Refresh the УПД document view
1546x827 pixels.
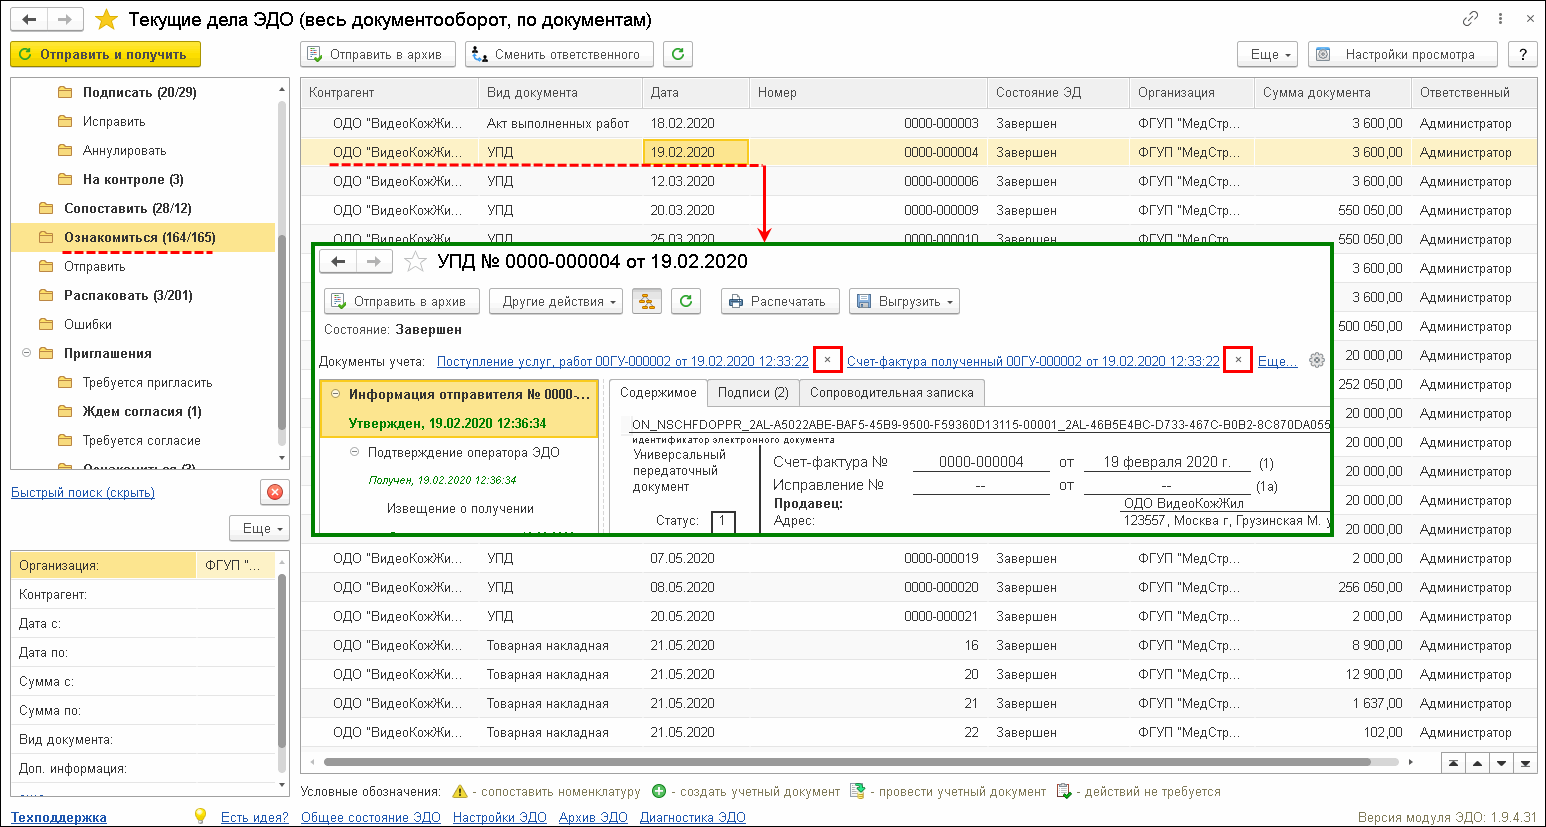686,301
